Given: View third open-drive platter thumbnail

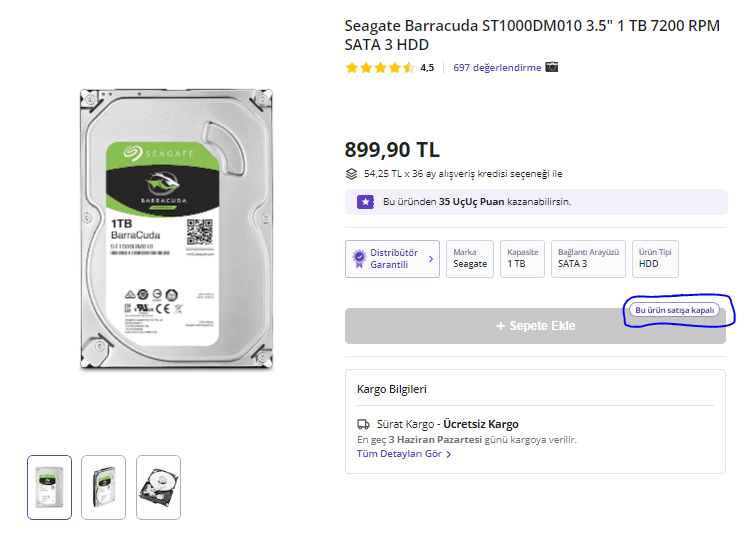Looking at the screenshot, I should (x=158, y=487).
